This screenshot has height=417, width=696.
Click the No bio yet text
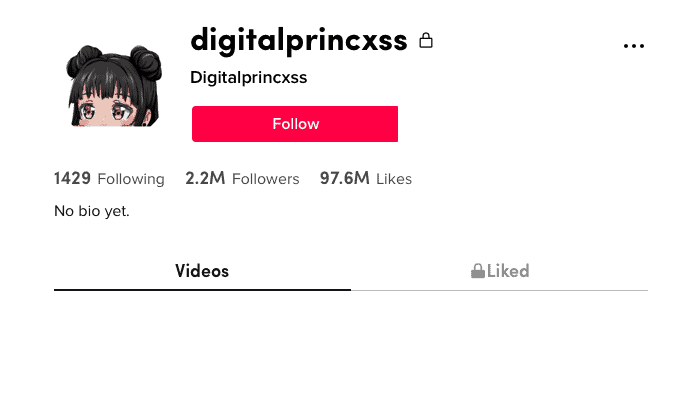[x=92, y=211]
